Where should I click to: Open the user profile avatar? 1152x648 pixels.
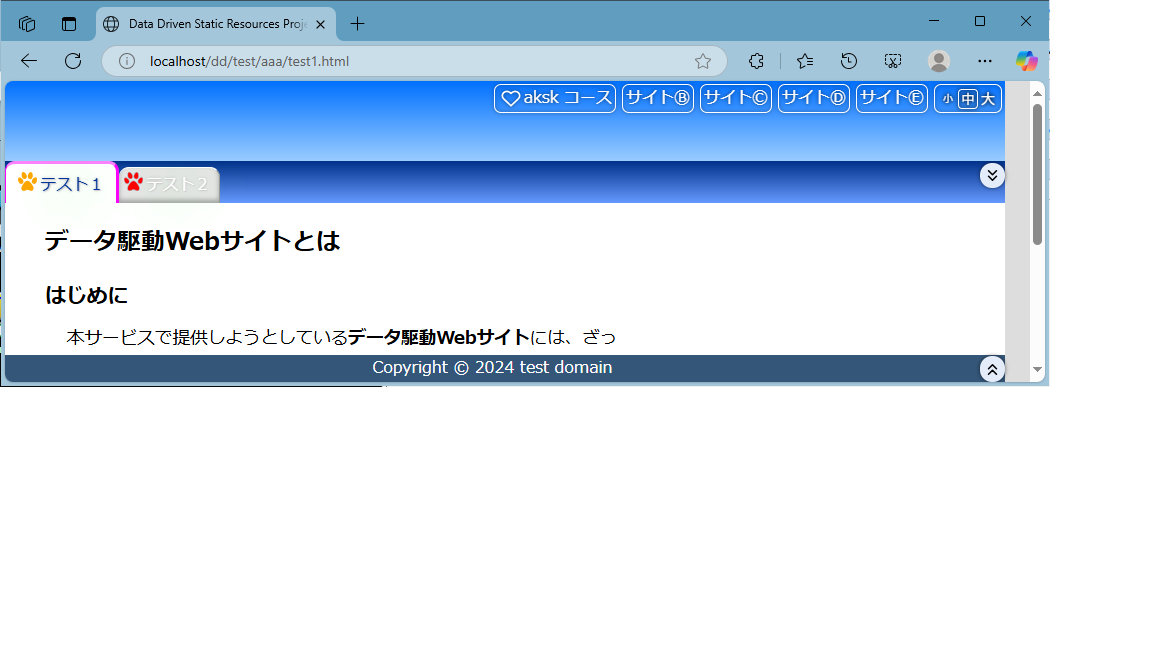[938, 61]
